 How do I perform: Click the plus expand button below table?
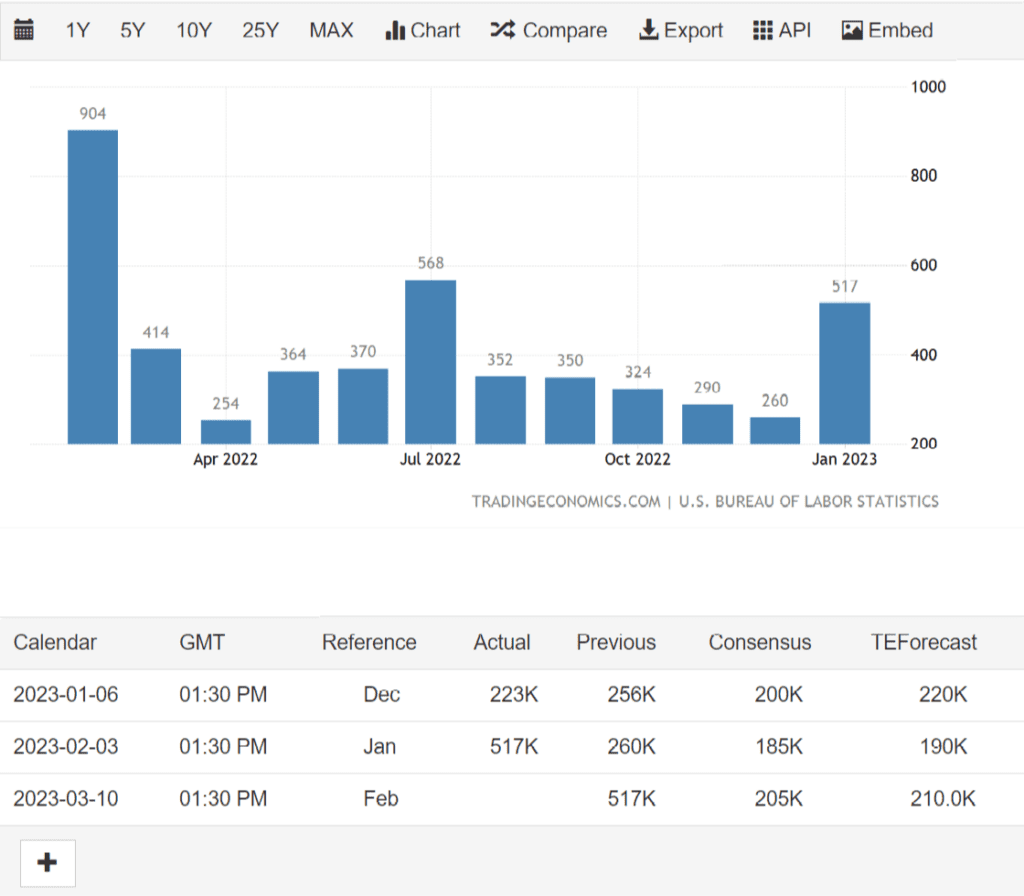click(48, 863)
